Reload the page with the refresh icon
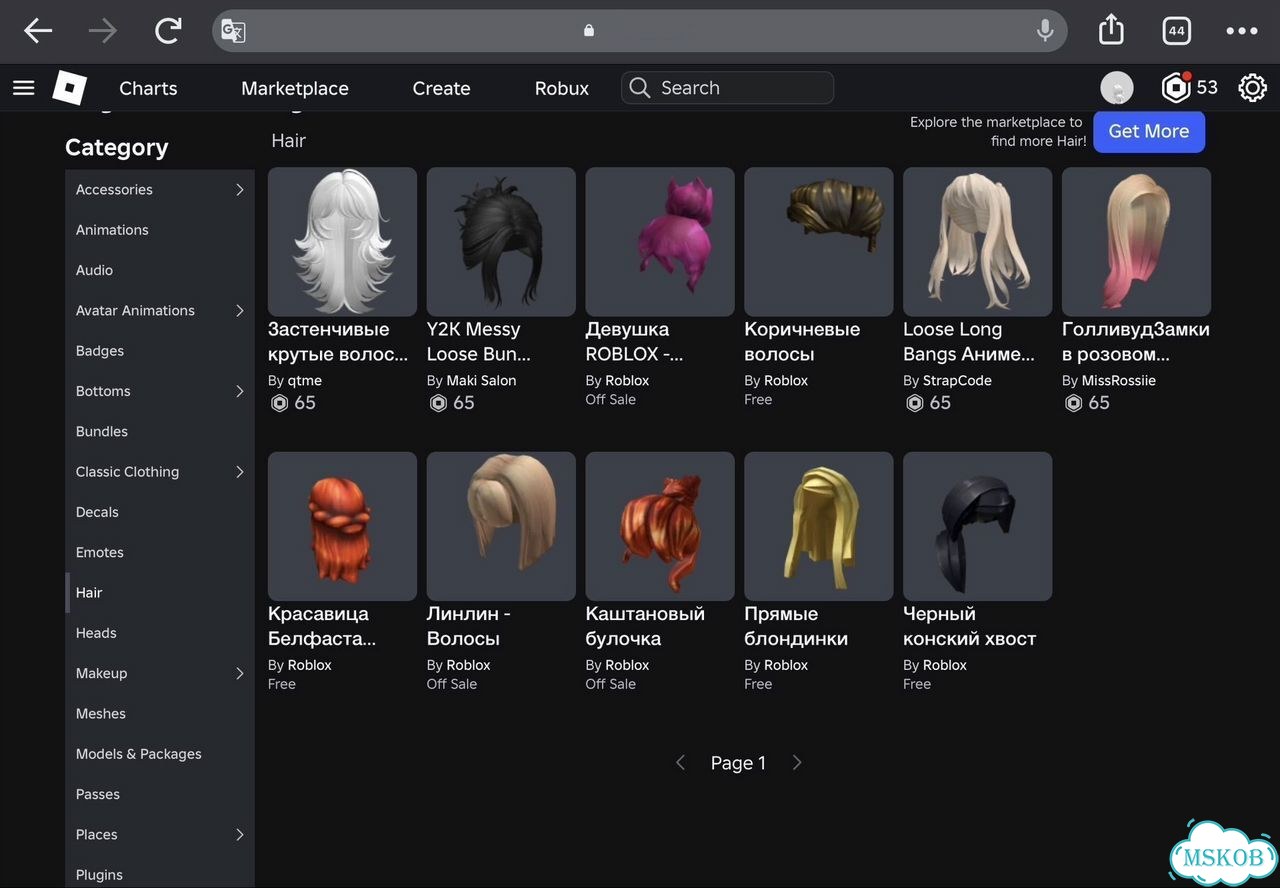Viewport: 1280px width, 888px height. tap(168, 31)
